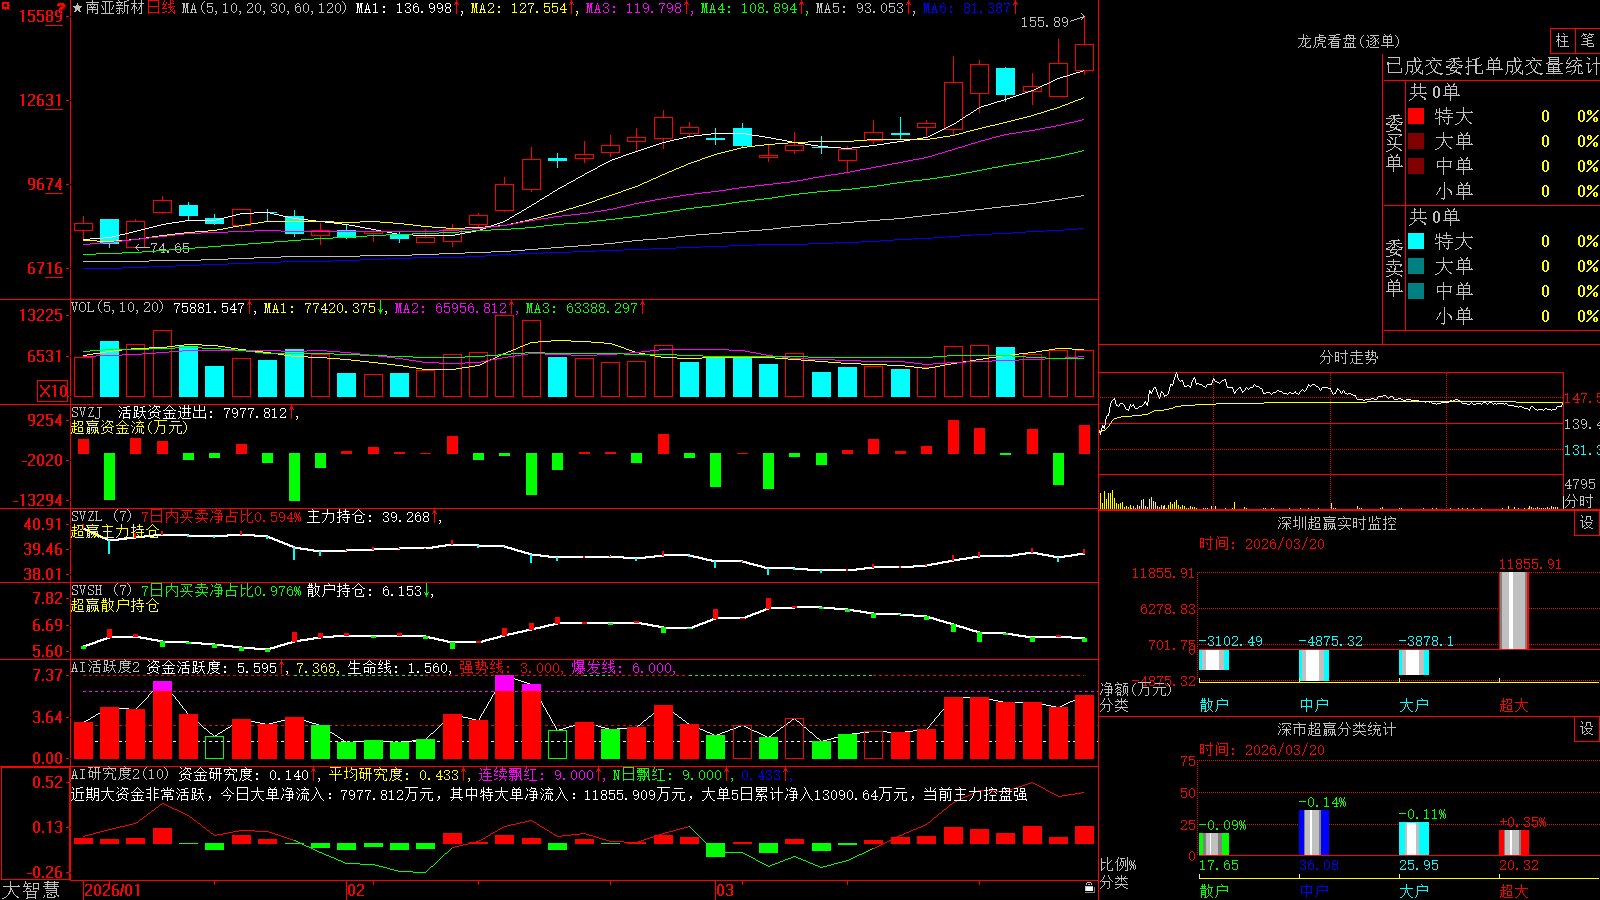Select the 2026/01 time axis marker
1600x900 pixels.
tap(112, 890)
